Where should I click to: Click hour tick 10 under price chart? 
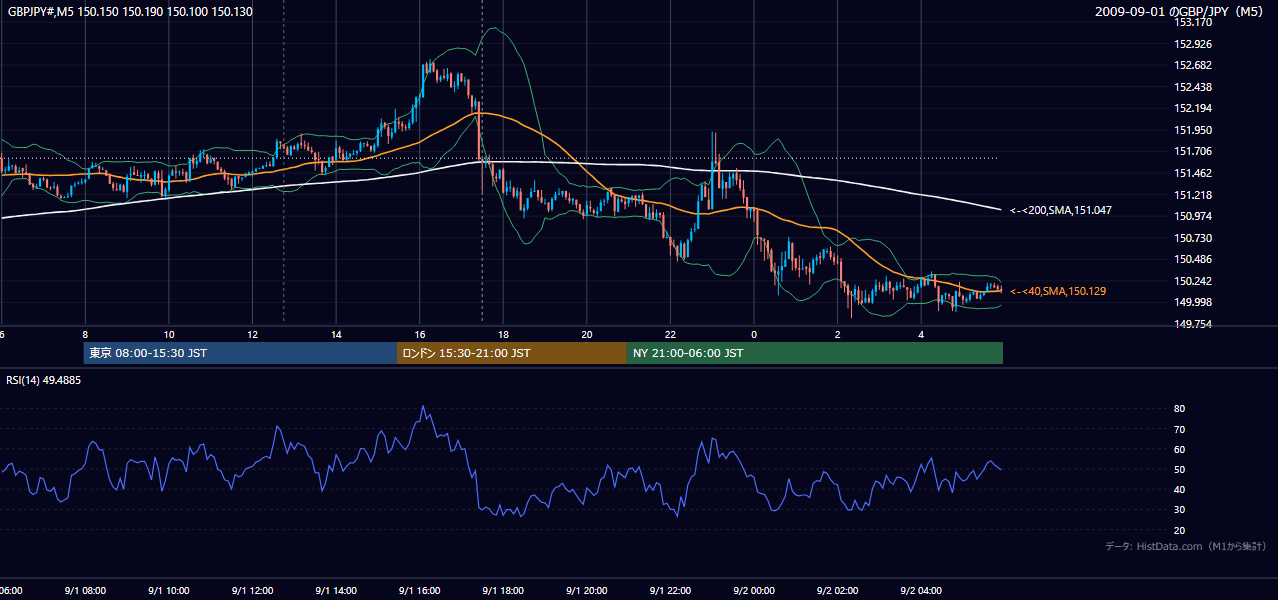click(x=169, y=334)
